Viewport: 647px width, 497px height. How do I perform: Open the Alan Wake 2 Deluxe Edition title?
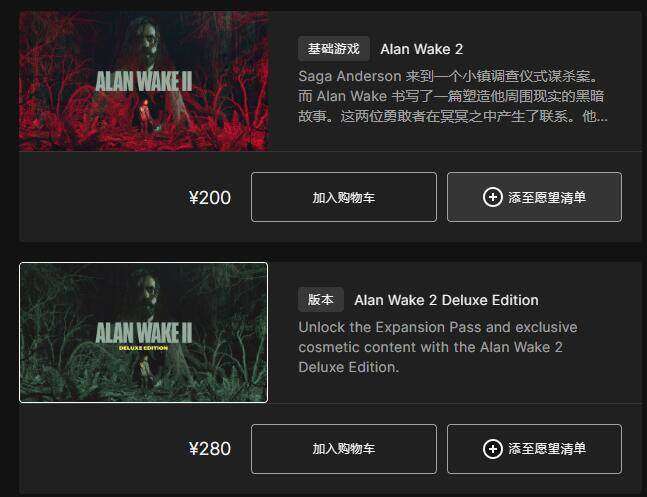coord(446,300)
